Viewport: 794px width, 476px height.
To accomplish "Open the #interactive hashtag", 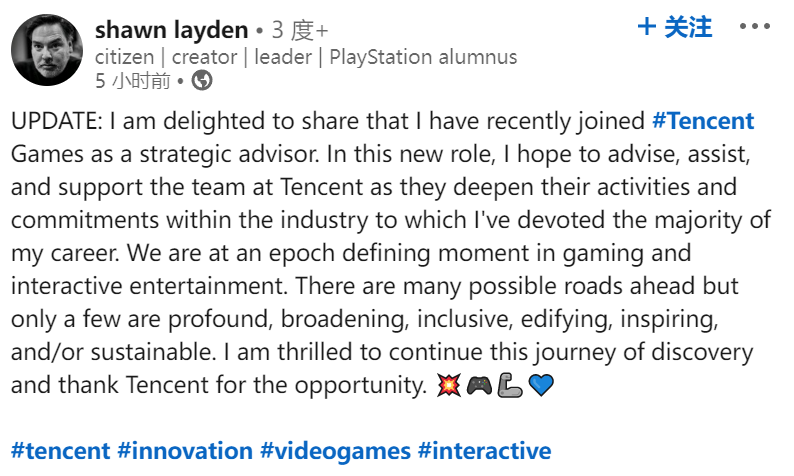I will 484,449.
